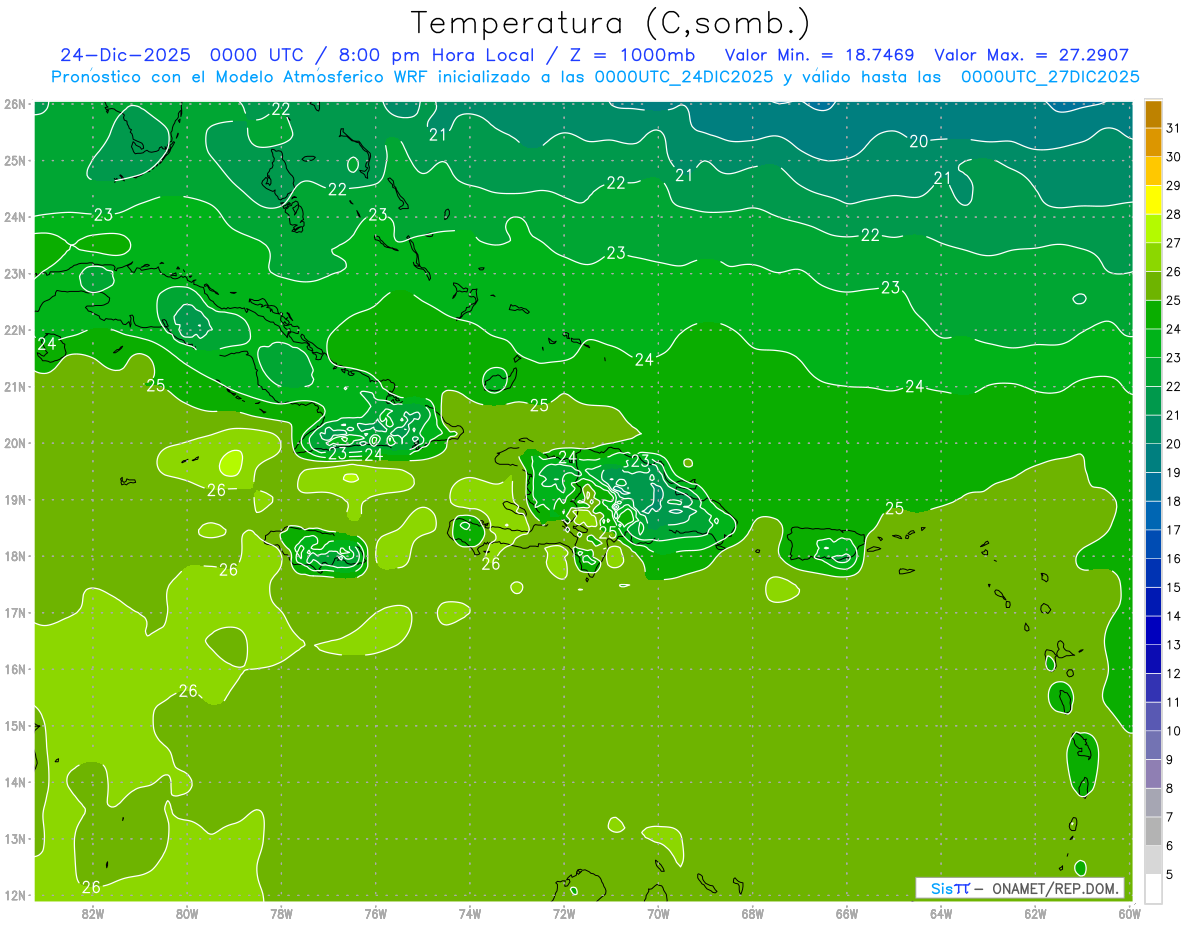The width and height of the screenshot is (1200, 927).
Task: Click the color scale value label "31"
Action: [x=1174, y=128]
